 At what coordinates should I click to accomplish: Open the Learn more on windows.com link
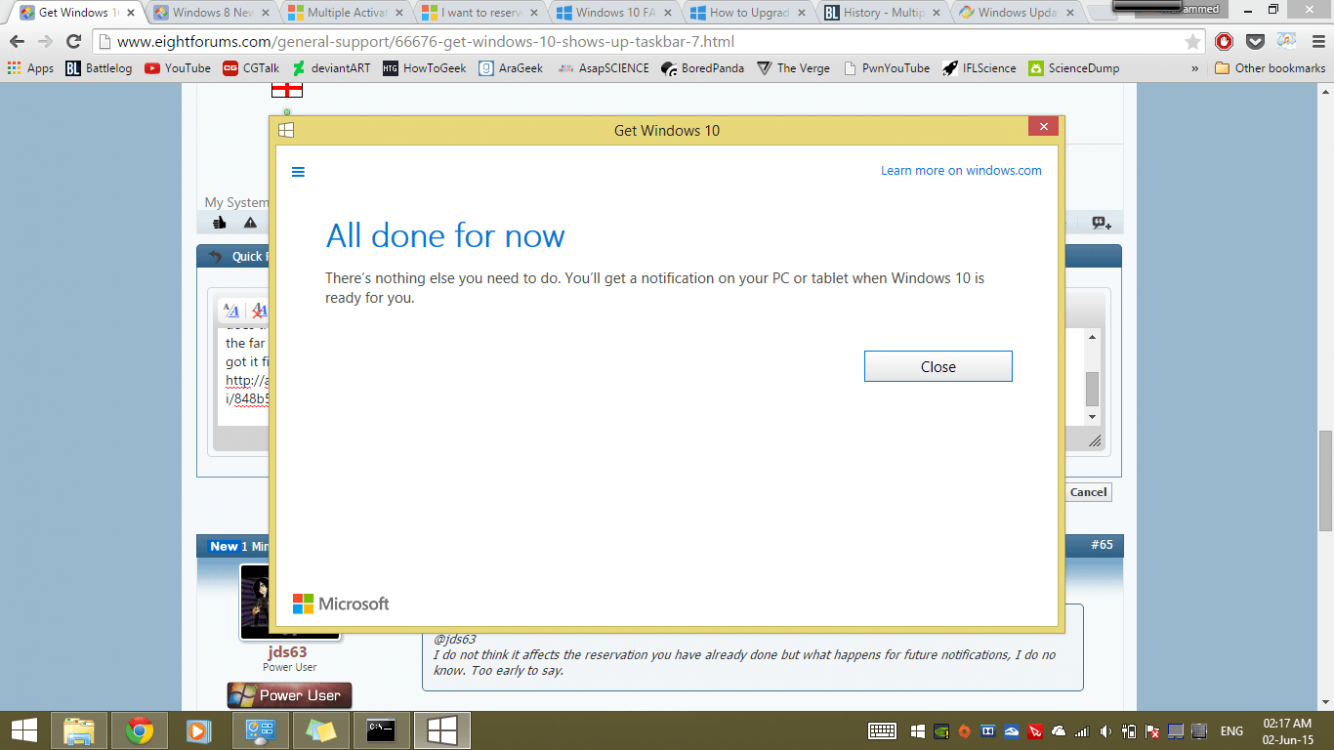pos(961,171)
